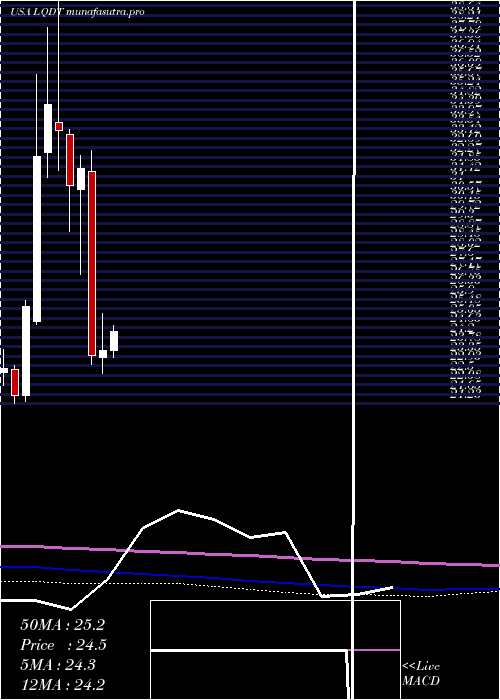Click the short magenta segment in MACD box

tap(374, 650)
